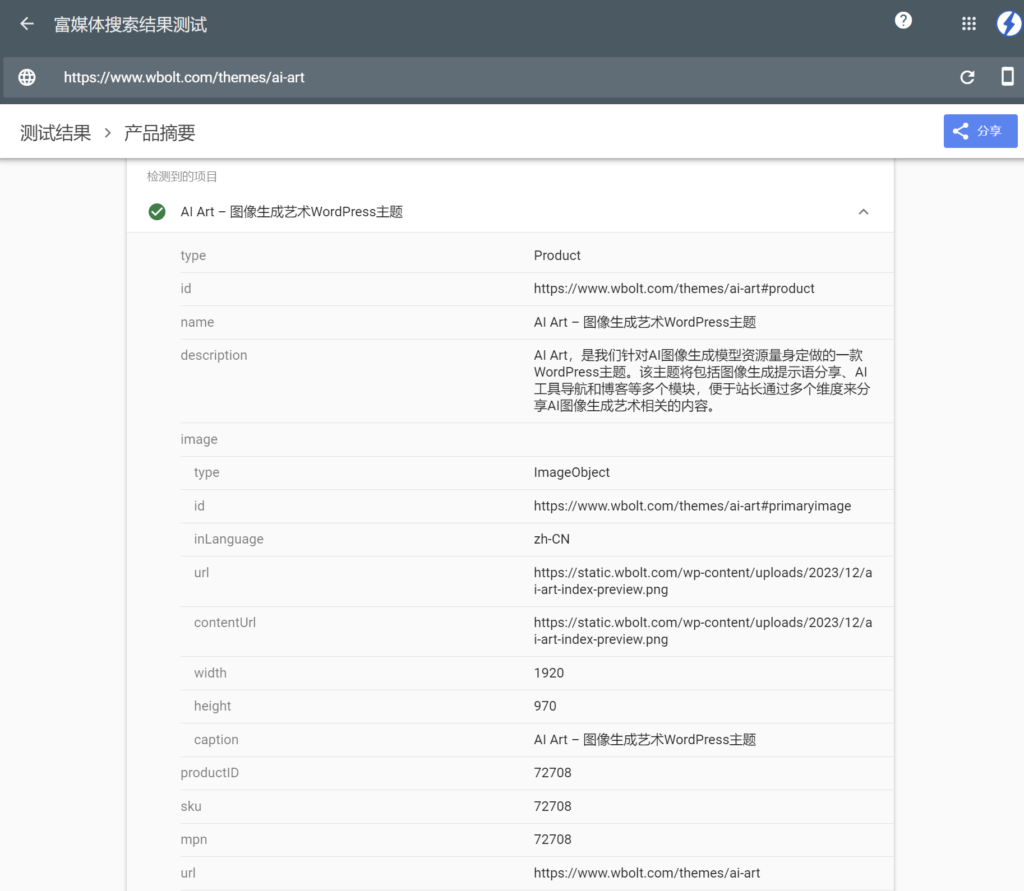Click the green checkmark next to detected item
Image resolution: width=1024 pixels, height=891 pixels.
157,212
